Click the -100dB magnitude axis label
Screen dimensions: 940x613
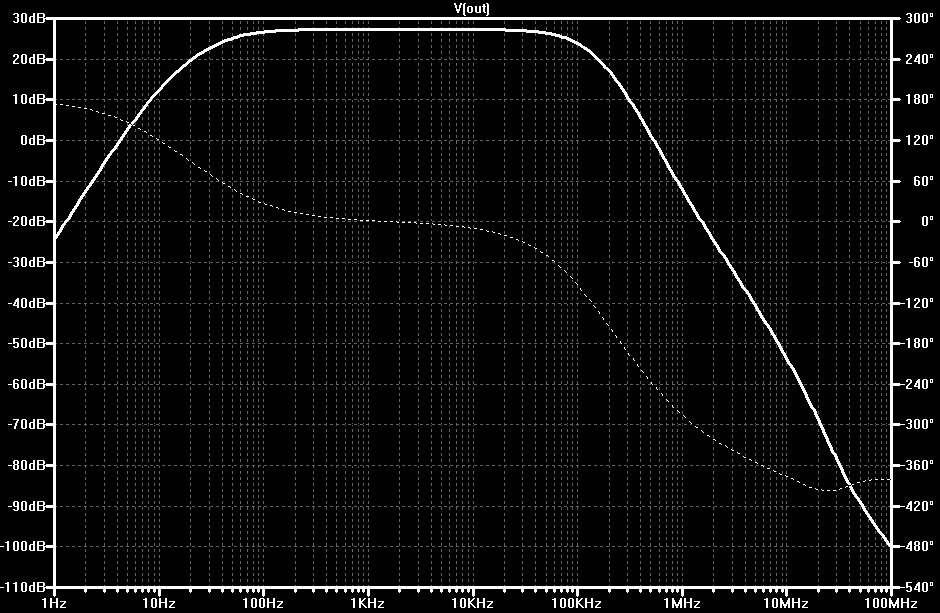pyautogui.click(x=23, y=546)
